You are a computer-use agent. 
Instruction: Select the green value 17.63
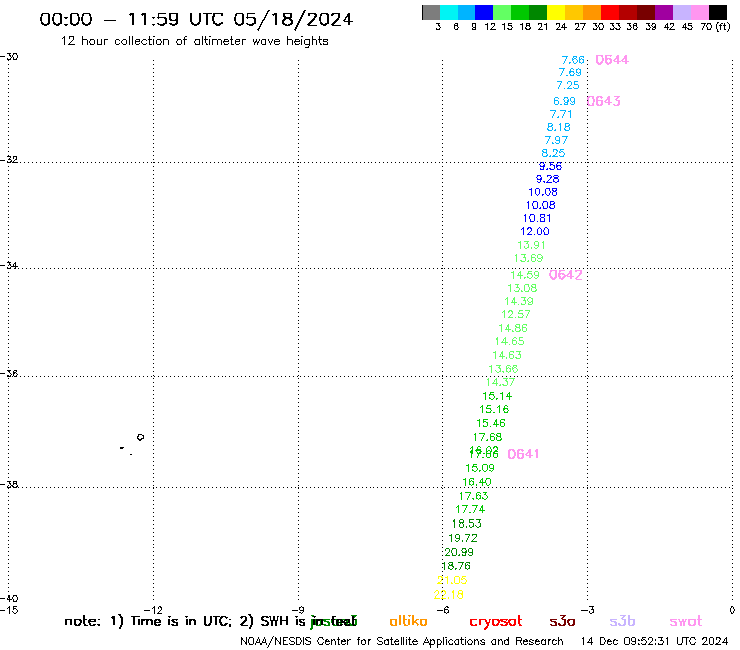[473, 496]
